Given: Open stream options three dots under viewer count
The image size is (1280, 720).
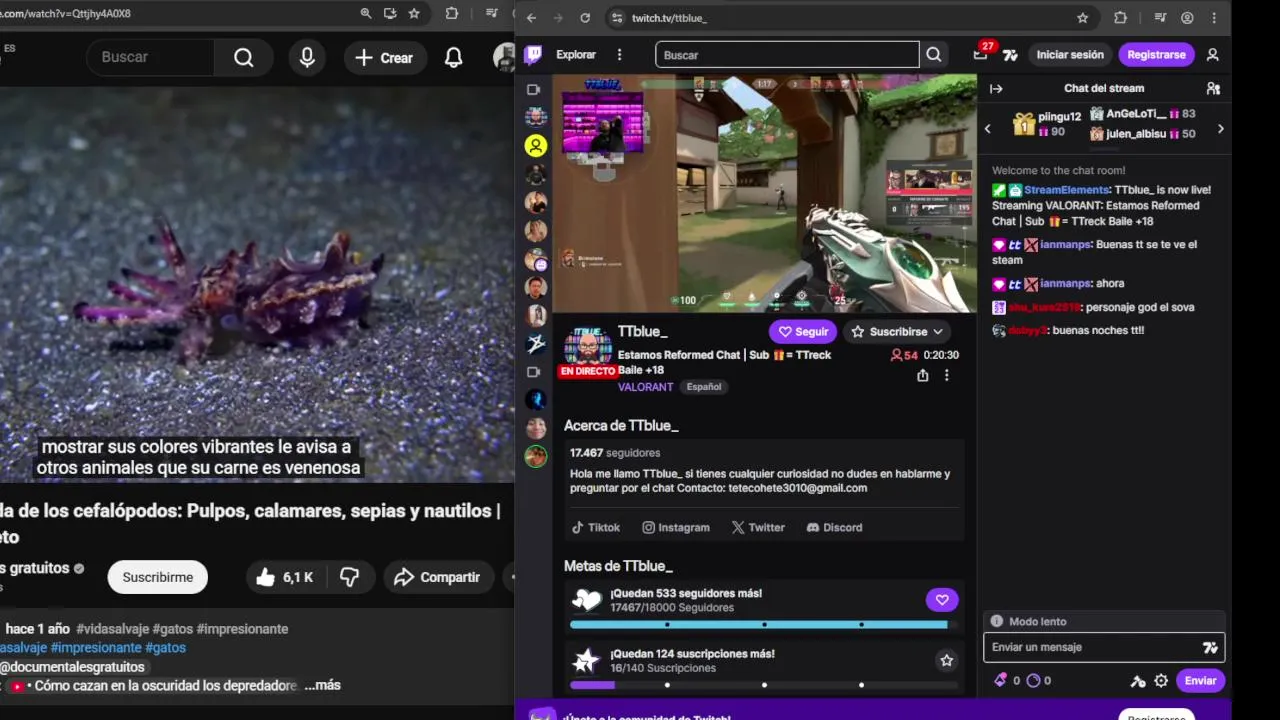Looking at the screenshot, I should click(946, 375).
